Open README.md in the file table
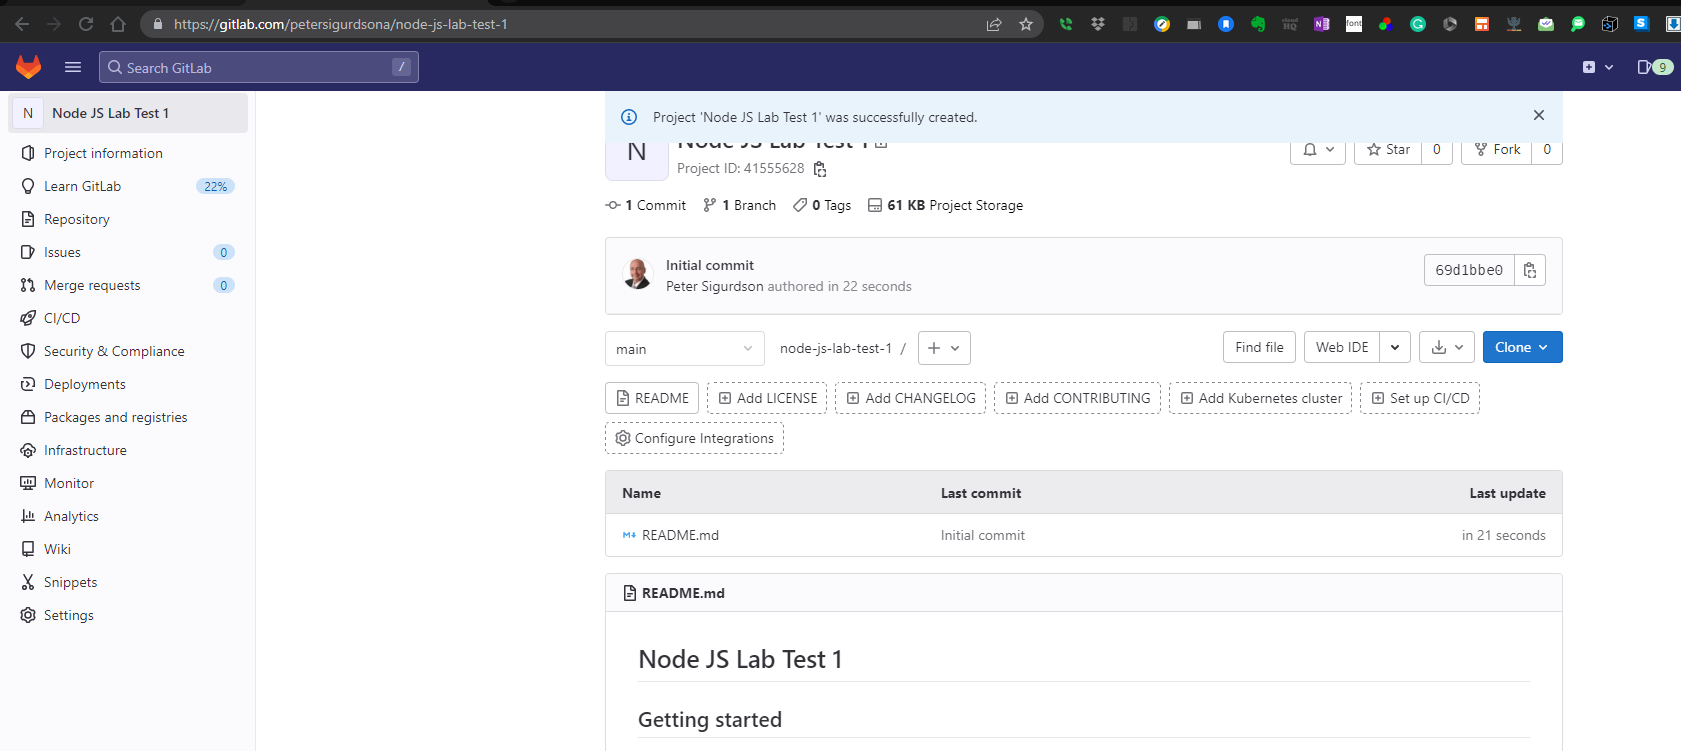The width and height of the screenshot is (1681, 751). [680, 535]
